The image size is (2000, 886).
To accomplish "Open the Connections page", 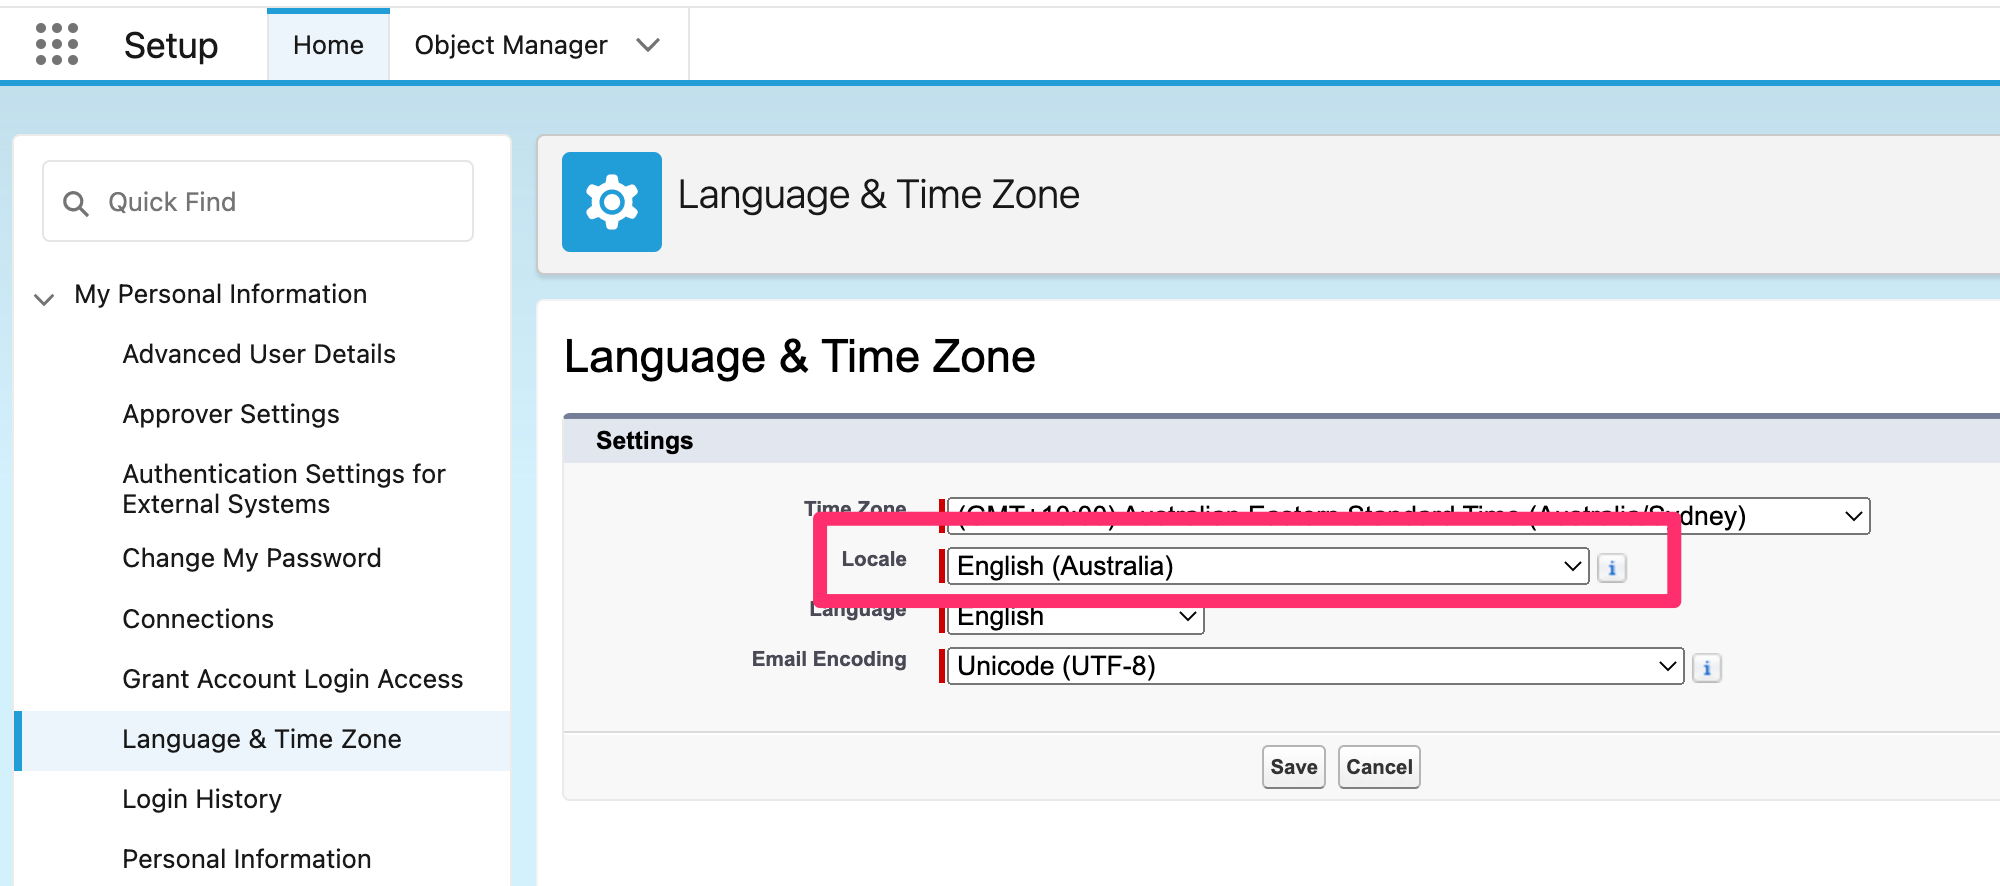I will point(198,619).
